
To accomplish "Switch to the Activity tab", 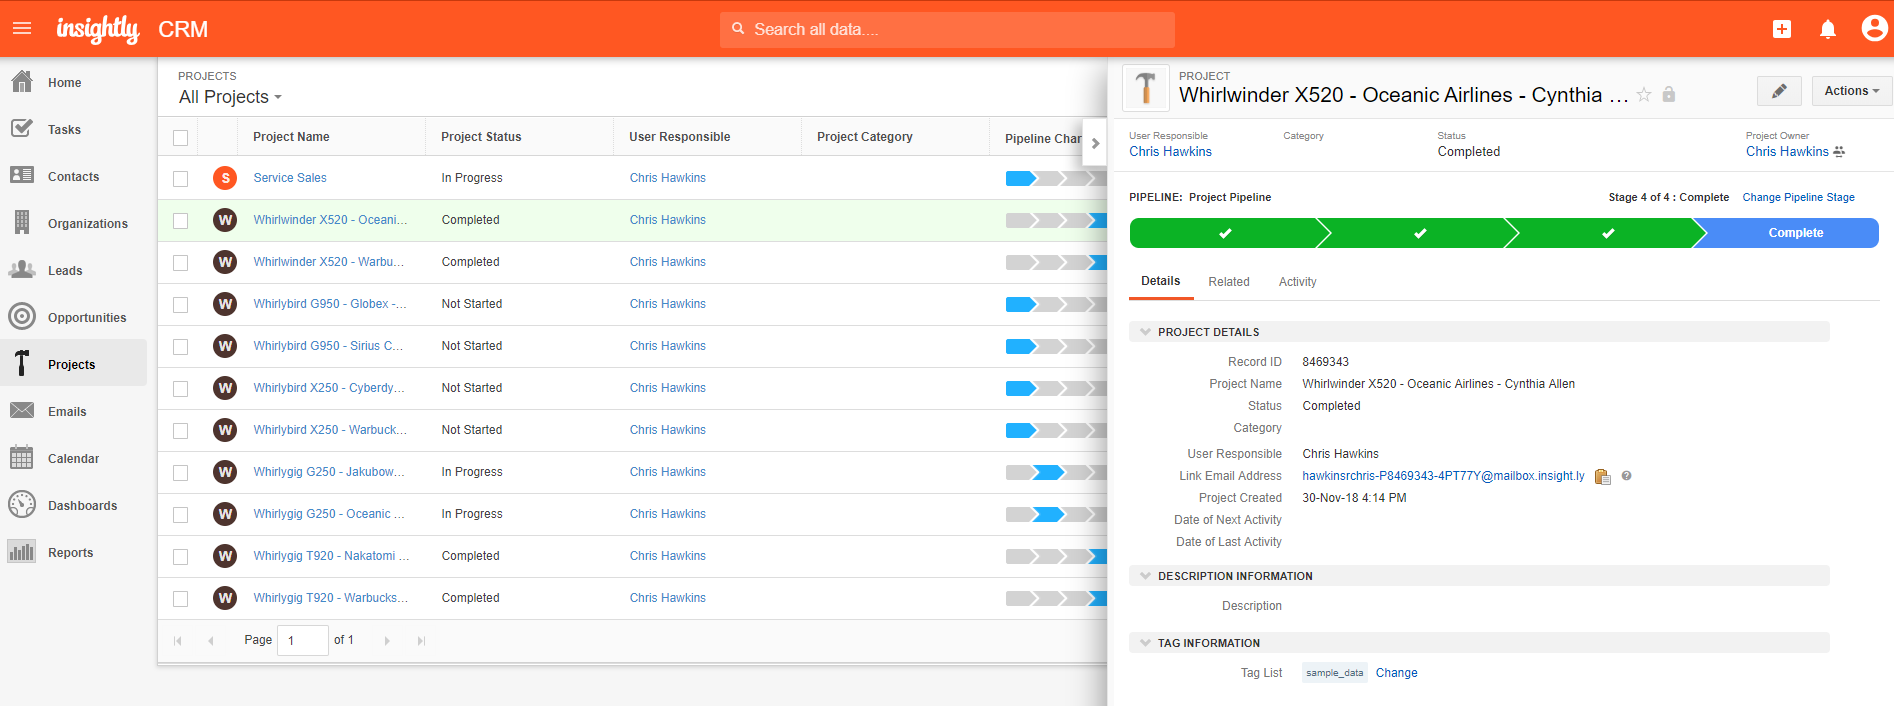I will click(1298, 282).
